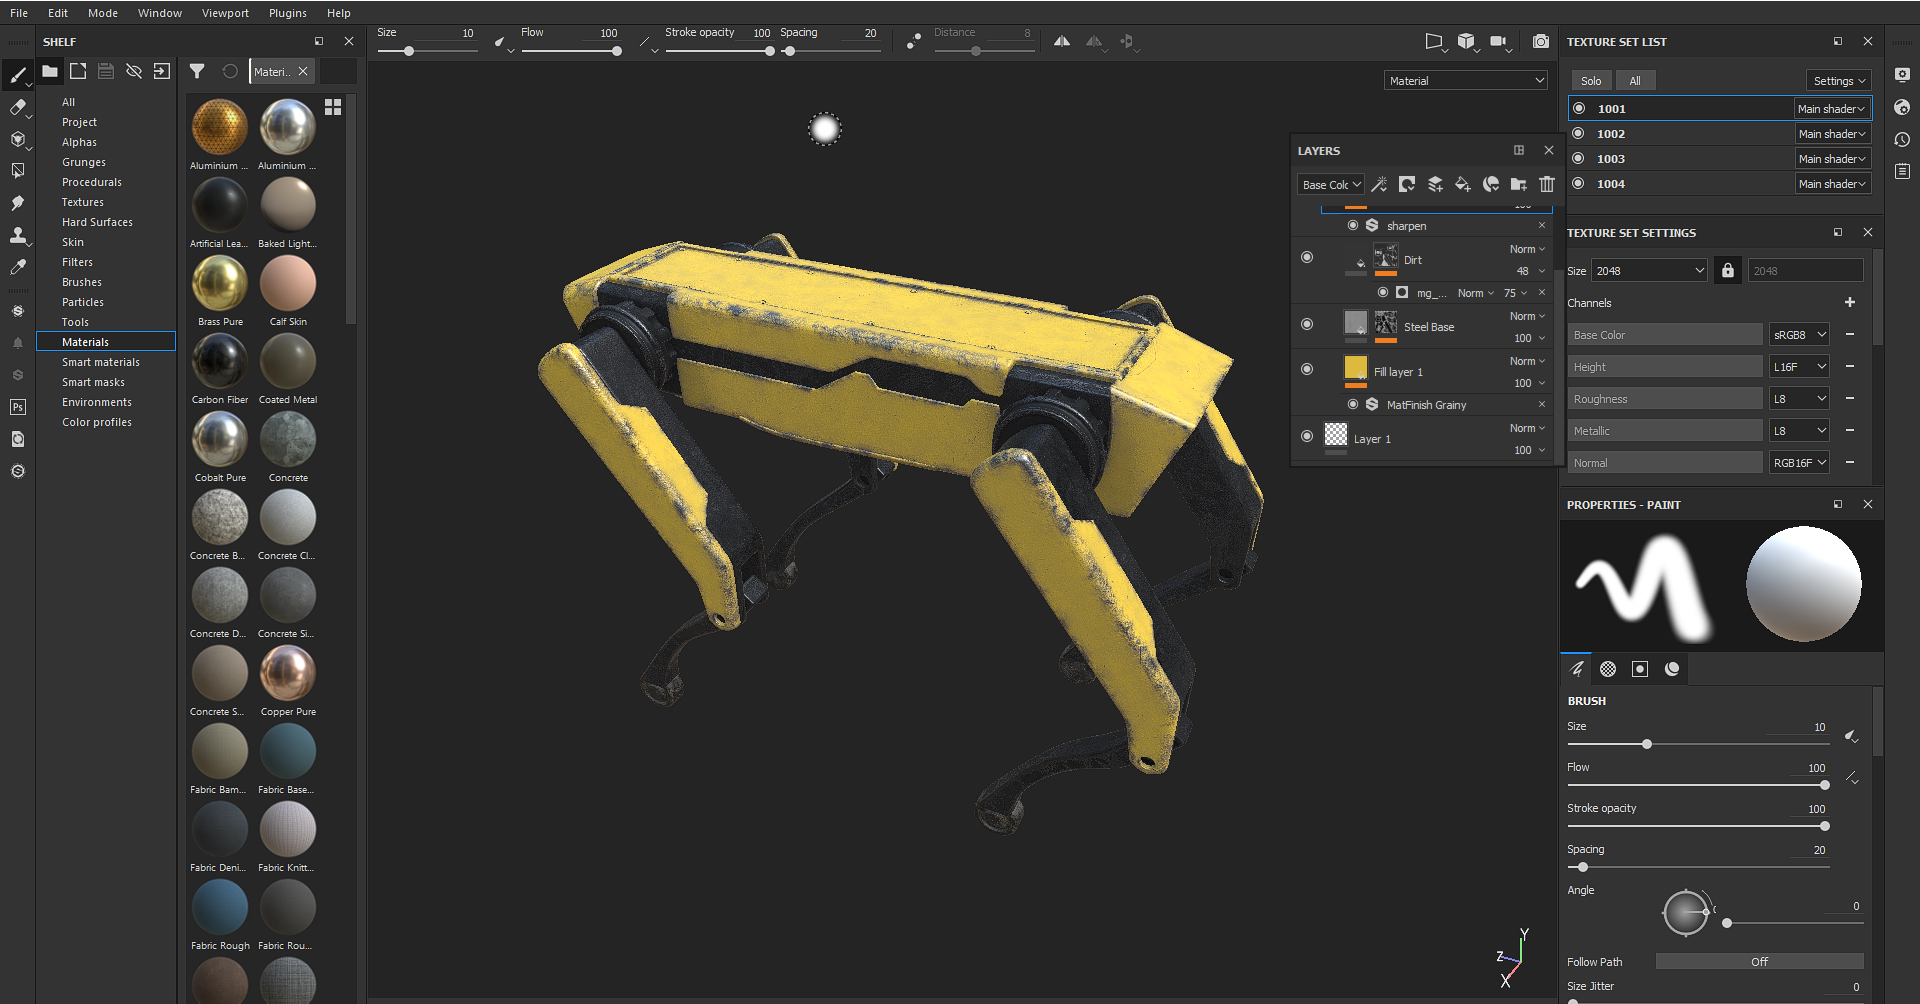Select radio for texture set 1002

coord(1578,133)
